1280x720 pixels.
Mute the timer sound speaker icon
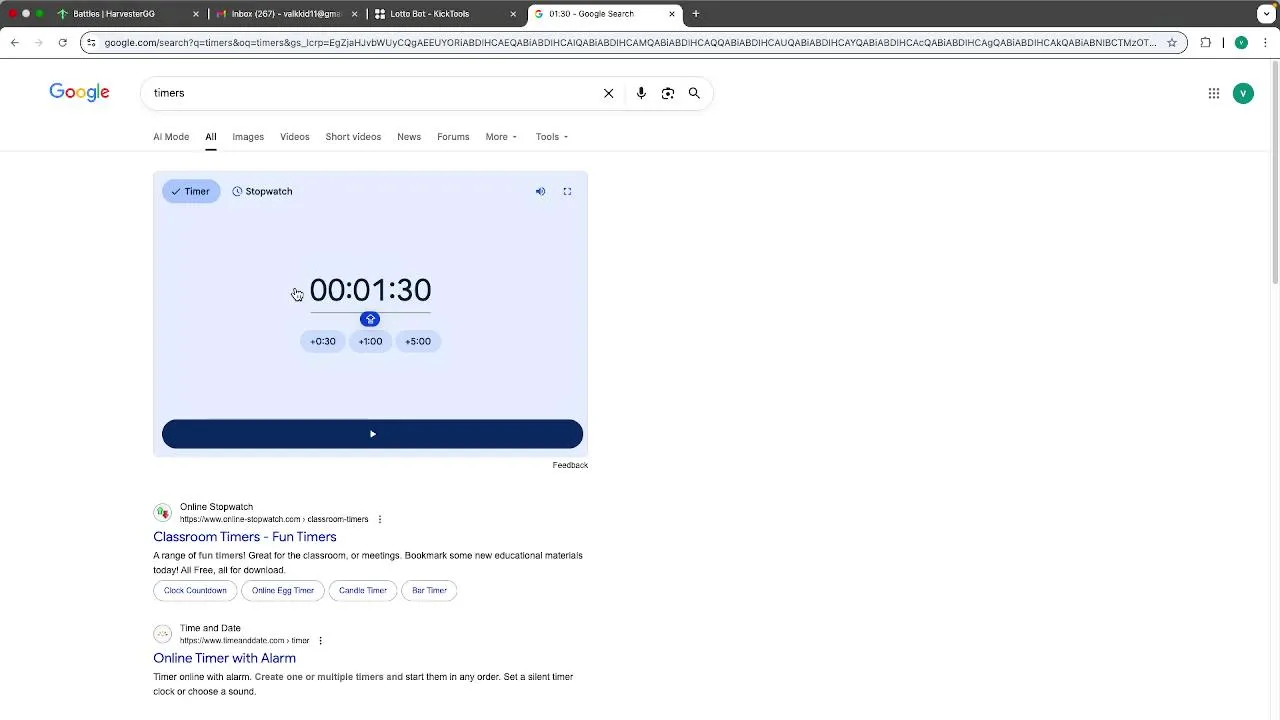click(540, 191)
